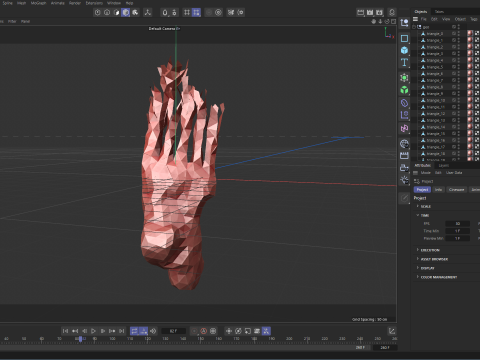Image resolution: width=480 pixels, height=360 pixels.
Task: Click the Symmetry icon in top toolbar
Action: click(x=231, y=13)
